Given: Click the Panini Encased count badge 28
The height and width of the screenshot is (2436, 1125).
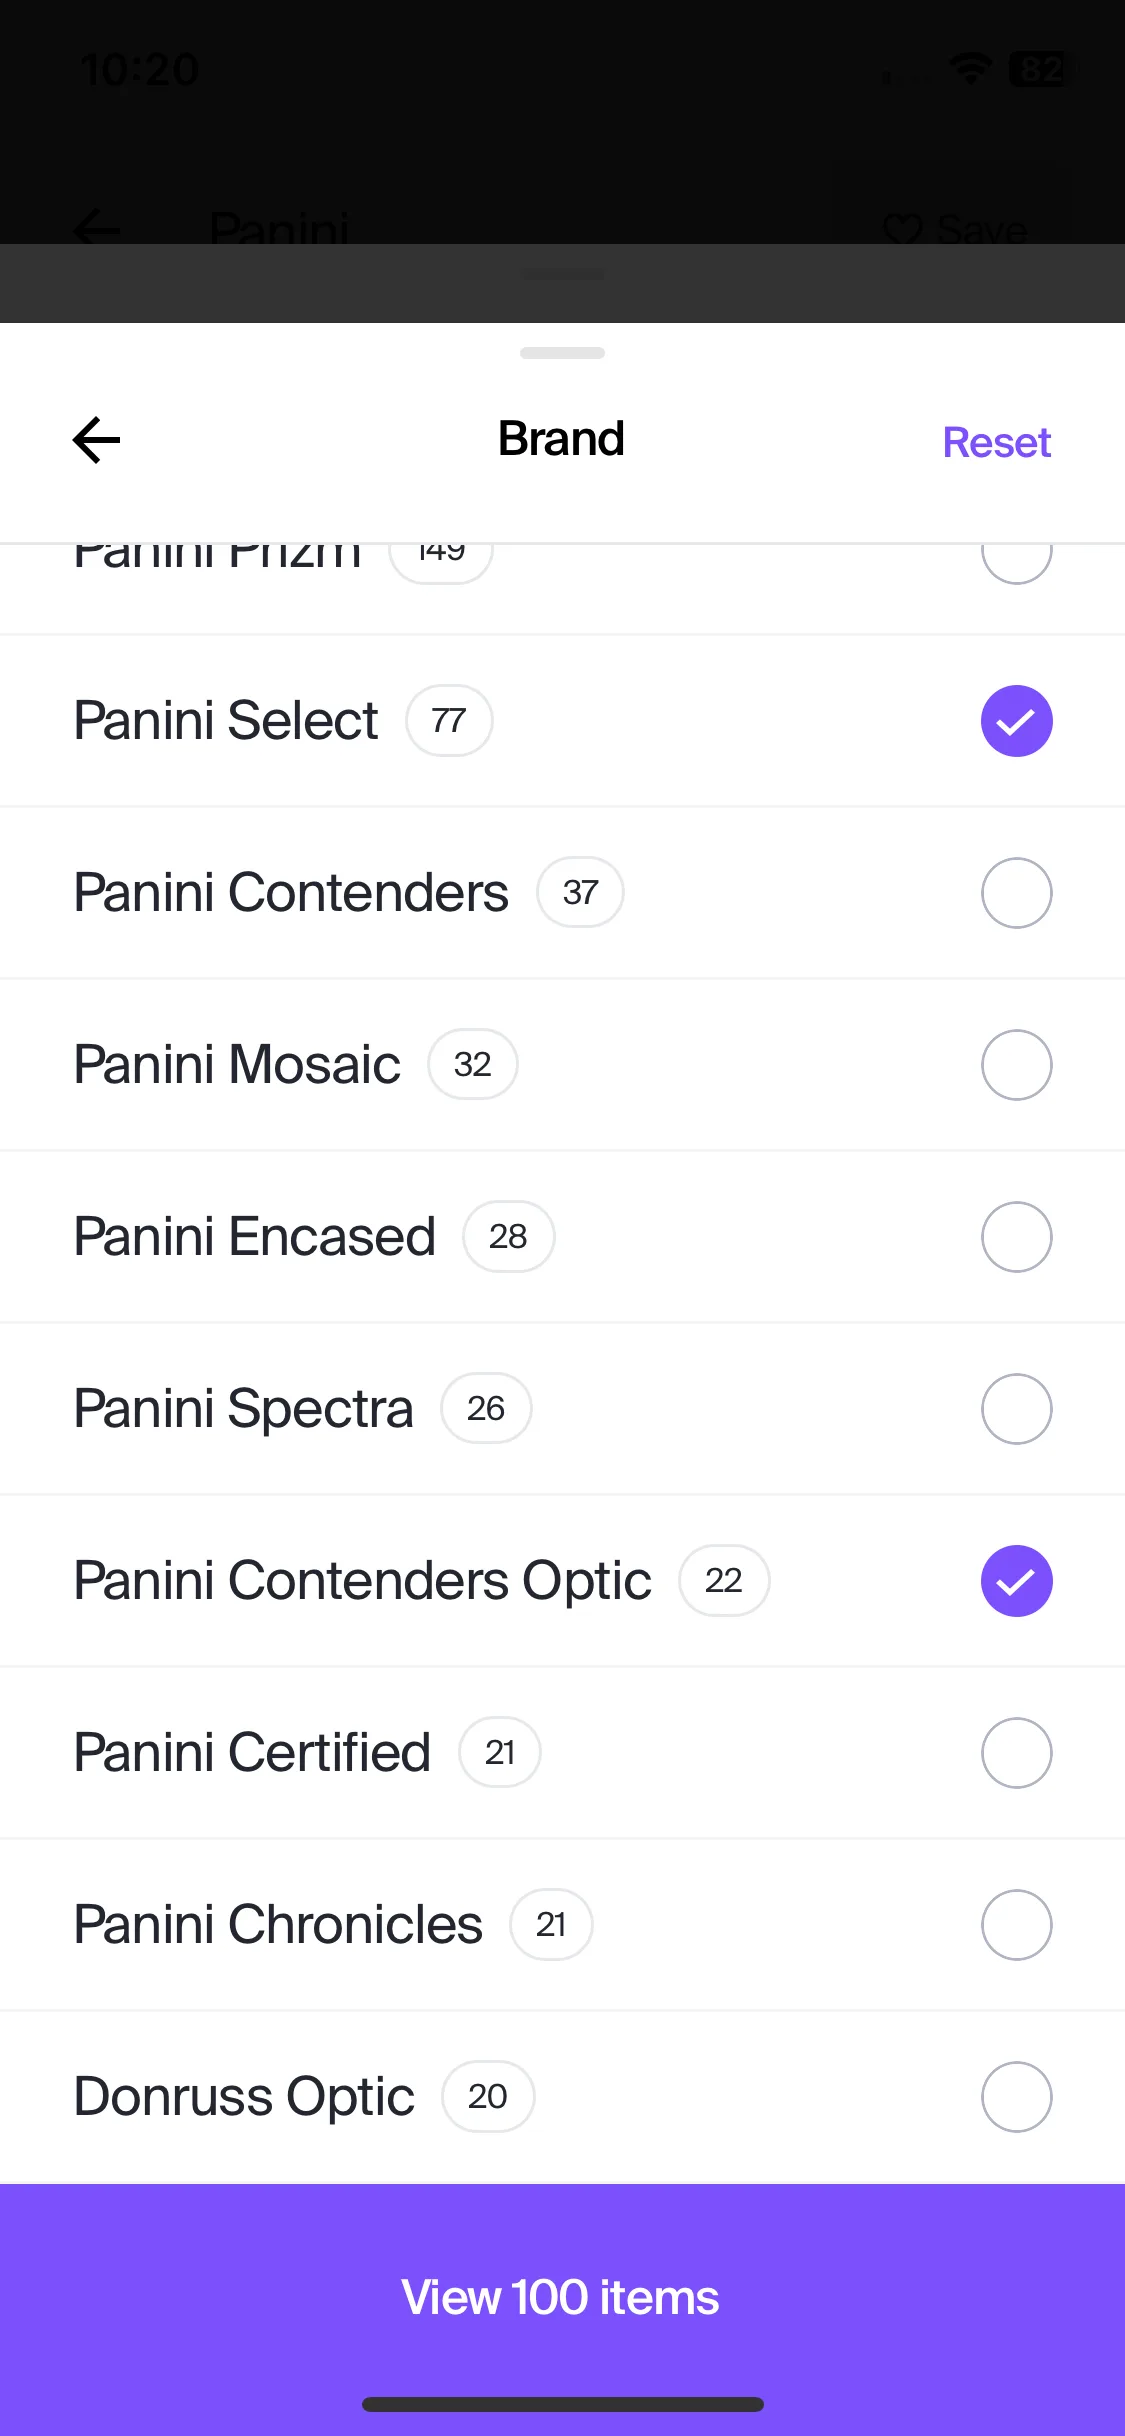Looking at the screenshot, I should pyautogui.click(x=508, y=1236).
